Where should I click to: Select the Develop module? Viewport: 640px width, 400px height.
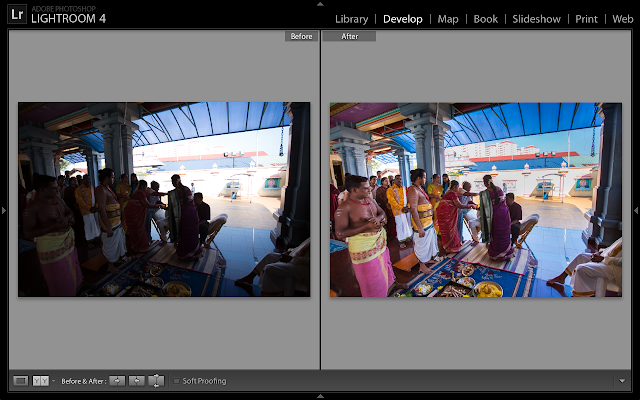pyautogui.click(x=402, y=19)
